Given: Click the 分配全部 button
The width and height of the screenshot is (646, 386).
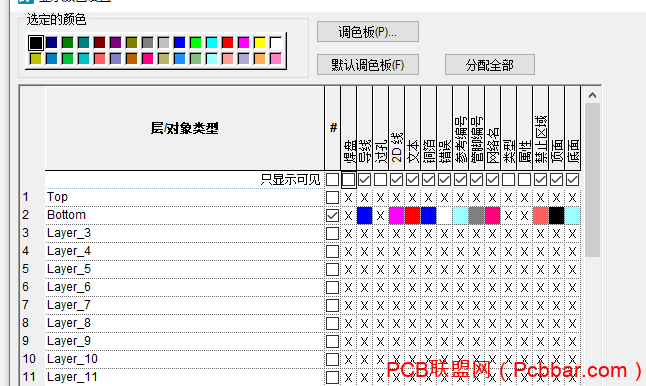Looking at the screenshot, I should 489,65.
